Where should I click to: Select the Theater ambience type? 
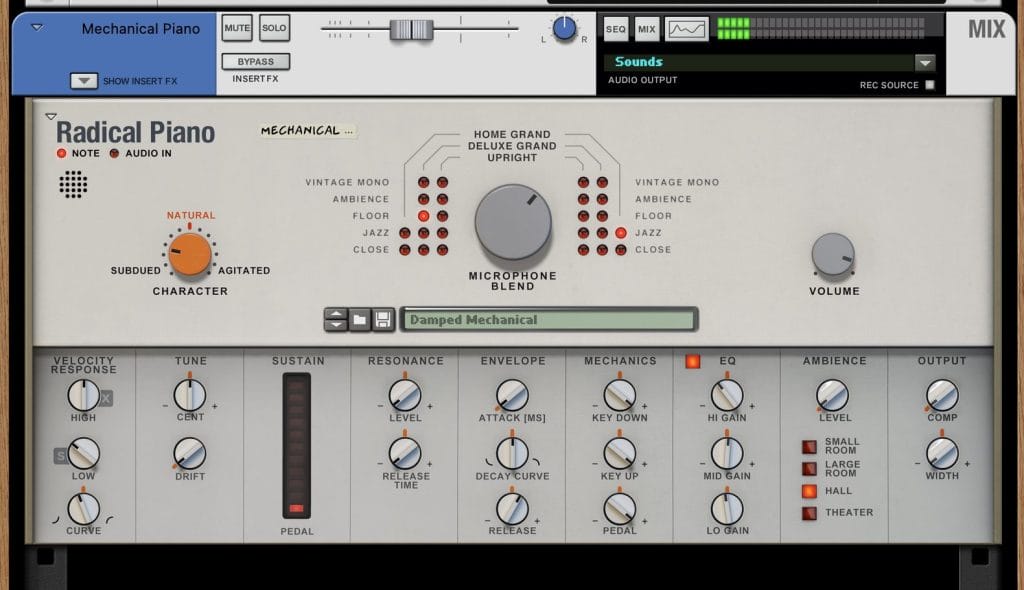point(809,513)
